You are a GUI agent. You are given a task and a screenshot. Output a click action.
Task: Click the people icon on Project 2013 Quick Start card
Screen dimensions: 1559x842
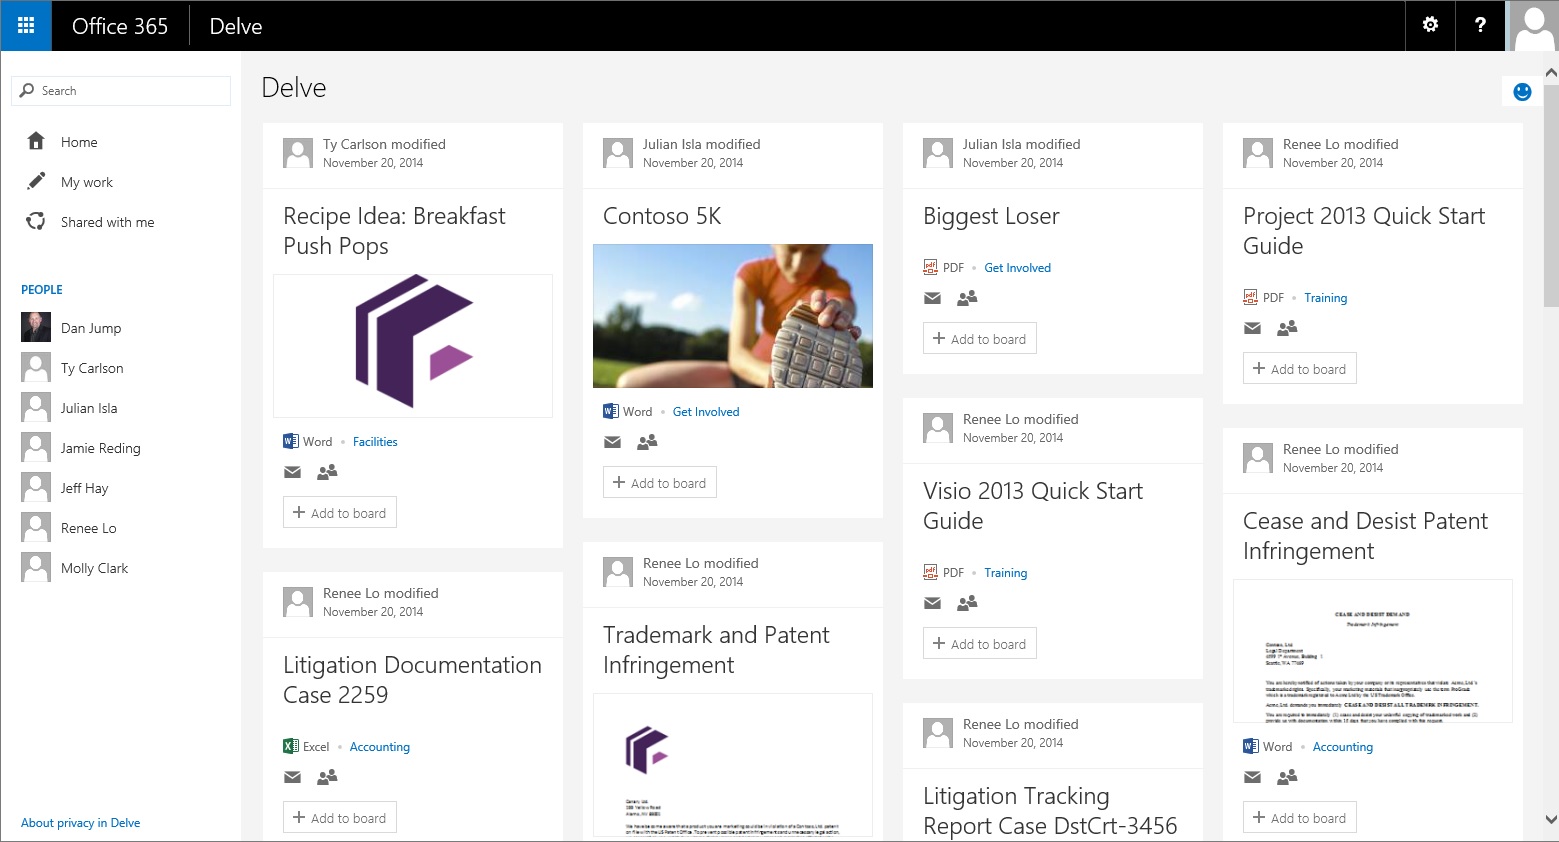click(x=1287, y=327)
